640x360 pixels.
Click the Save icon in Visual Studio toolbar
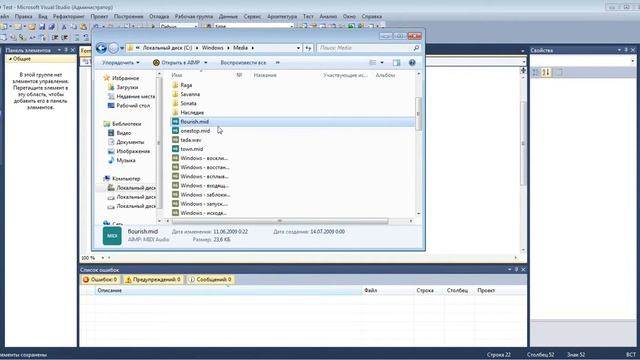(42, 27)
